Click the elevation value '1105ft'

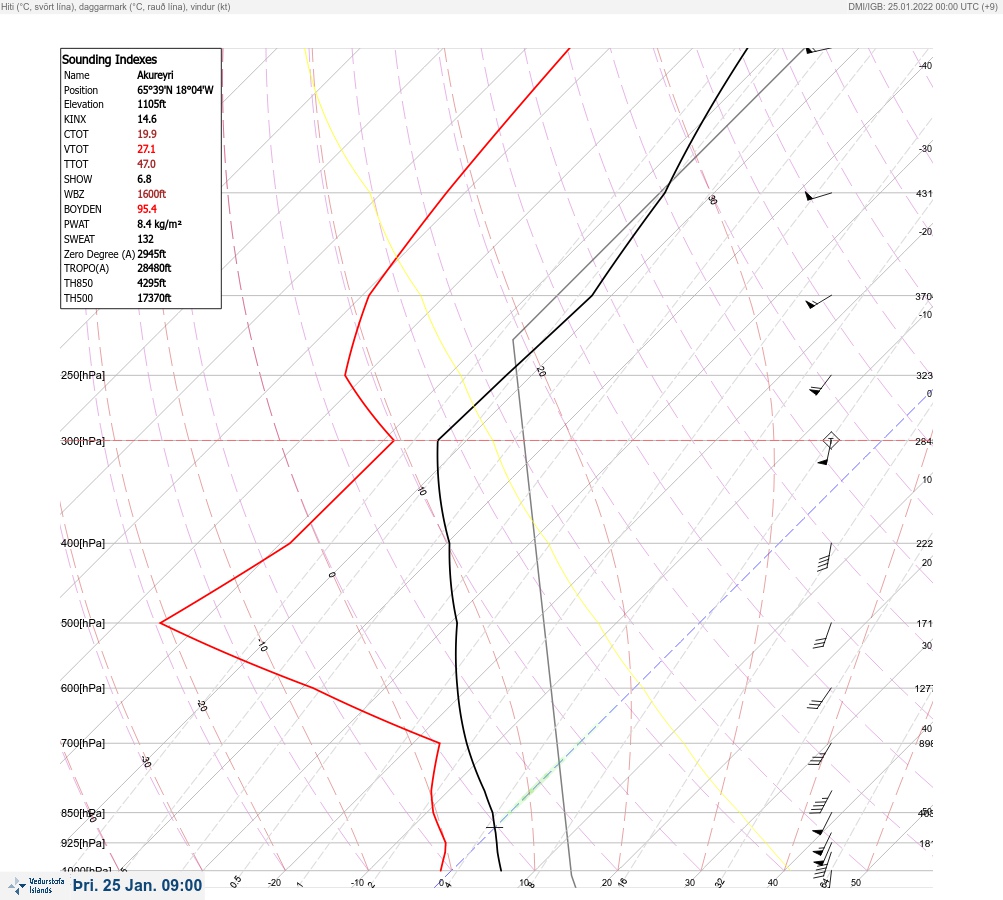pyautogui.click(x=152, y=104)
